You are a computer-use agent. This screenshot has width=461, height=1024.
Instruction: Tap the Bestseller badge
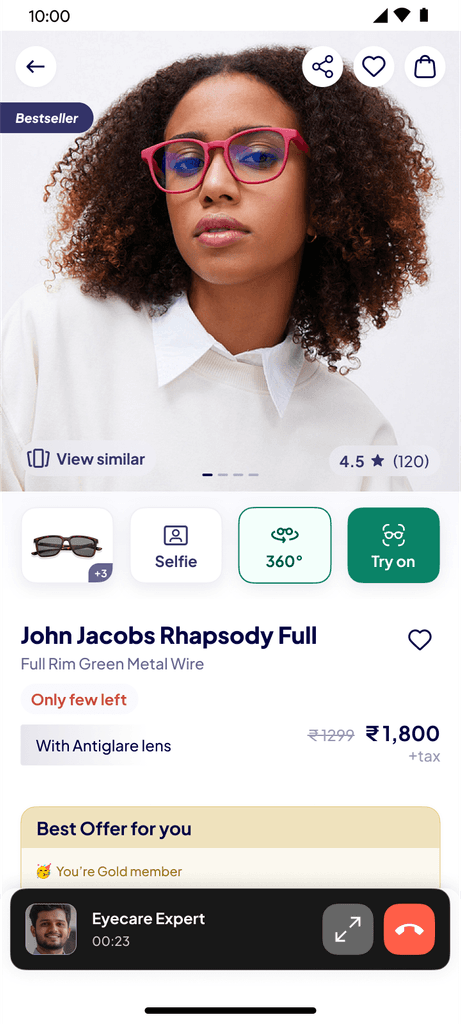pos(46,118)
